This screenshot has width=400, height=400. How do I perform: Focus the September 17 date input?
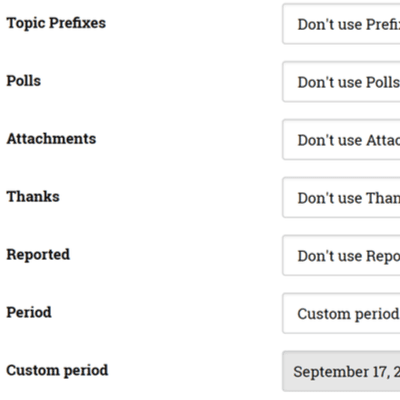pyautogui.click(x=341, y=371)
